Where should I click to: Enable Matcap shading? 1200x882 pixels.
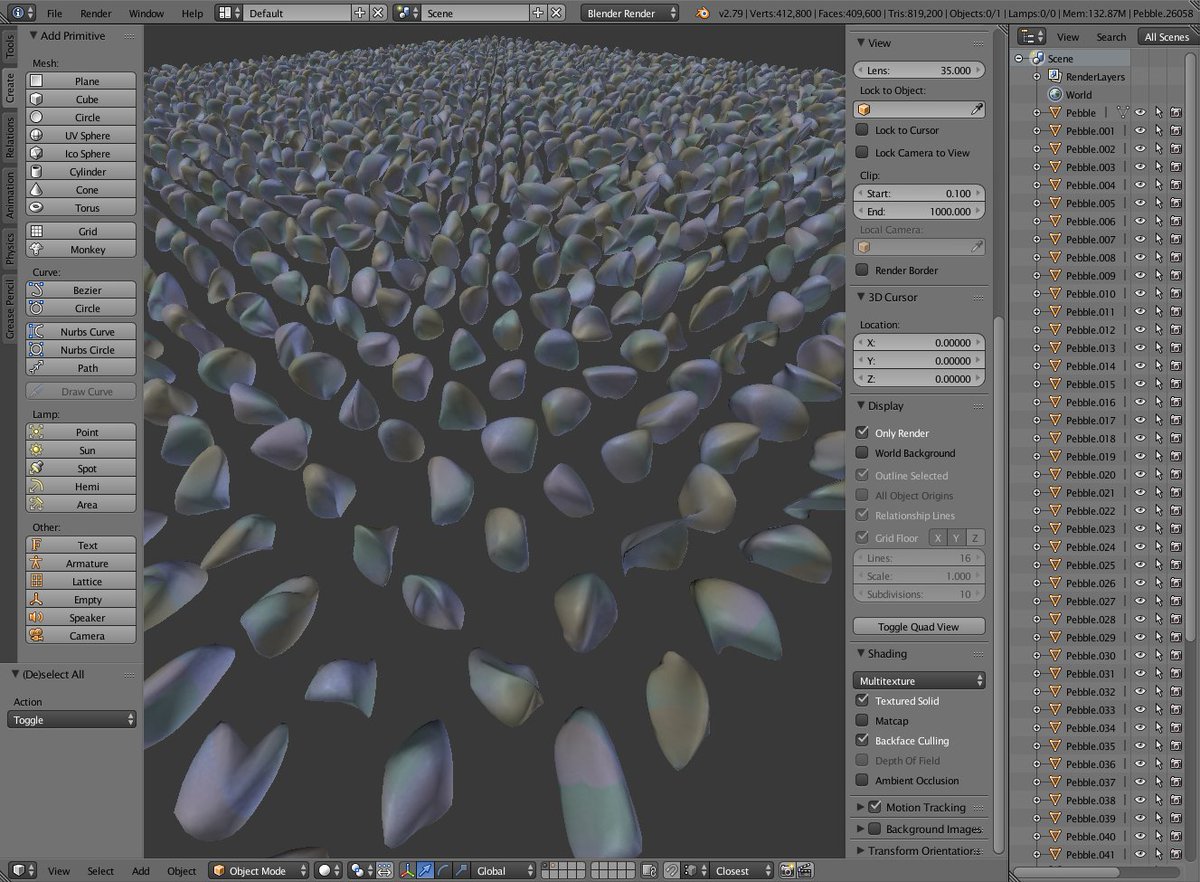click(863, 721)
